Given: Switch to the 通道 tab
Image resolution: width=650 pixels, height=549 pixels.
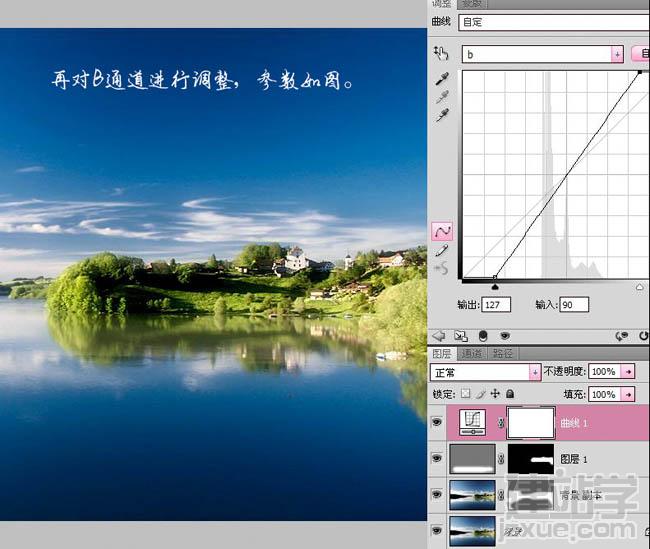Looking at the screenshot, I should coord(472,354).
